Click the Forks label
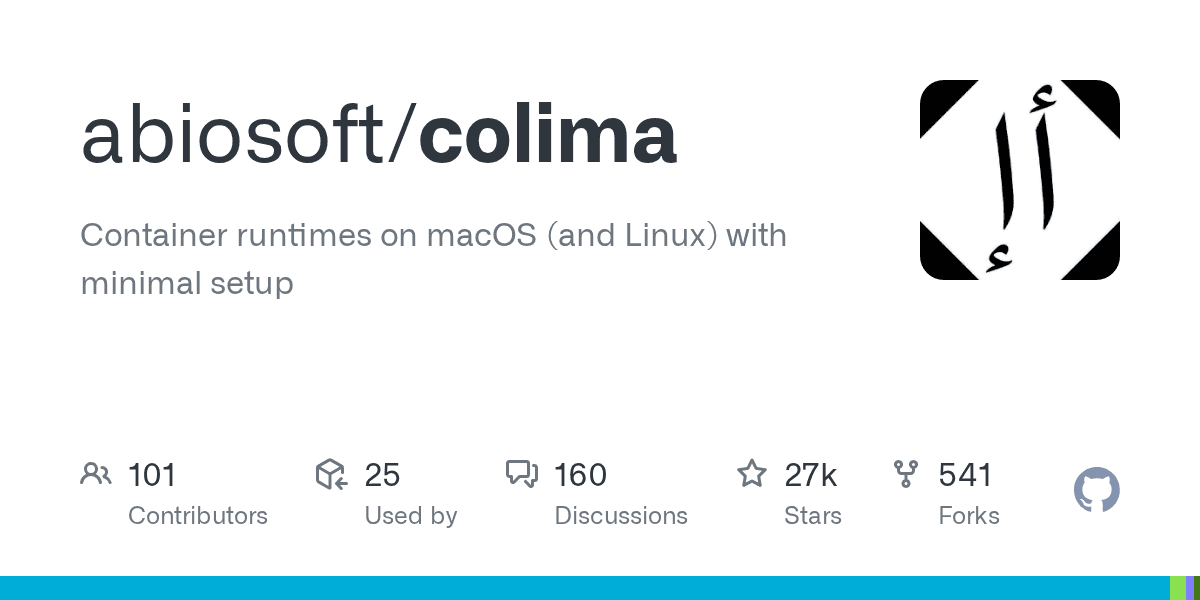This screenshot has height=600, width=1200. (968, 516)
